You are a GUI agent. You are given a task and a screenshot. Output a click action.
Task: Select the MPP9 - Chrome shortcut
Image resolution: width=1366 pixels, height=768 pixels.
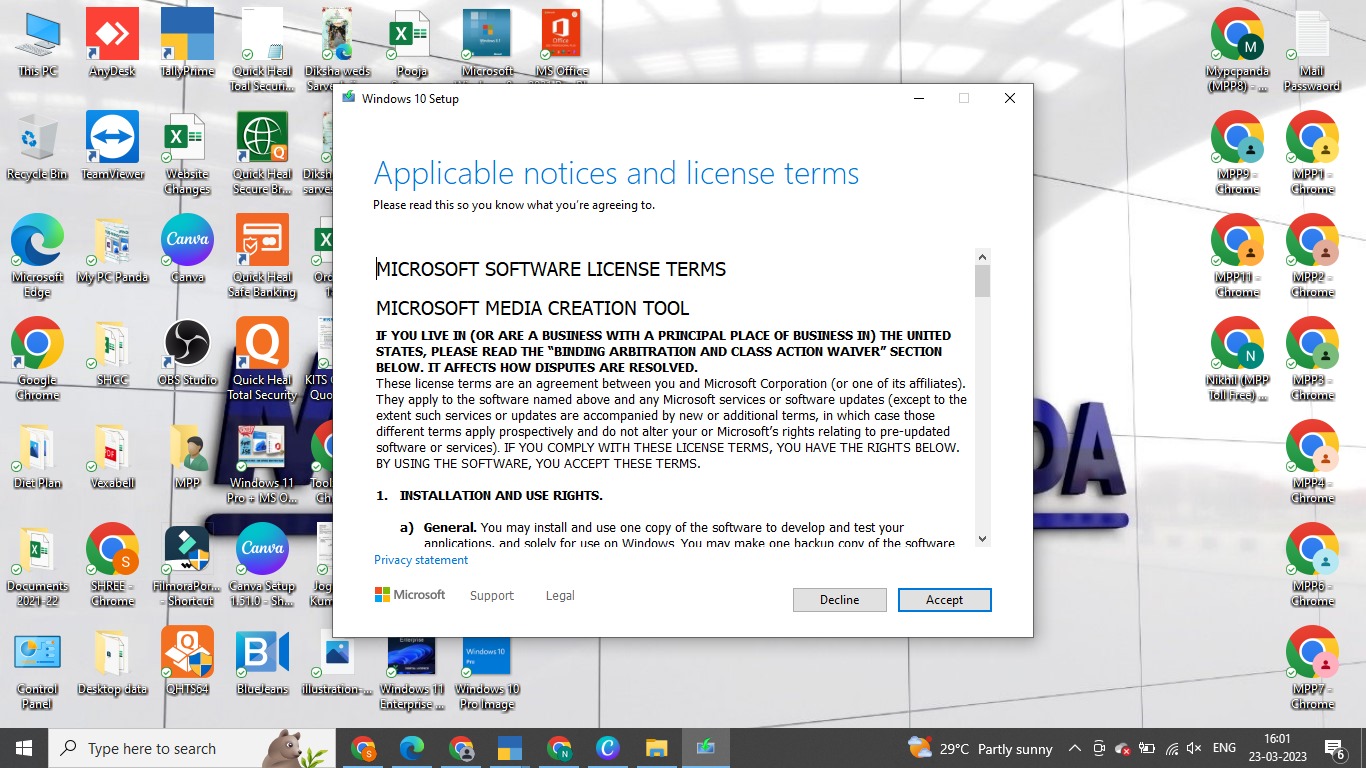pyautogui.click(x=1237, y=154)
